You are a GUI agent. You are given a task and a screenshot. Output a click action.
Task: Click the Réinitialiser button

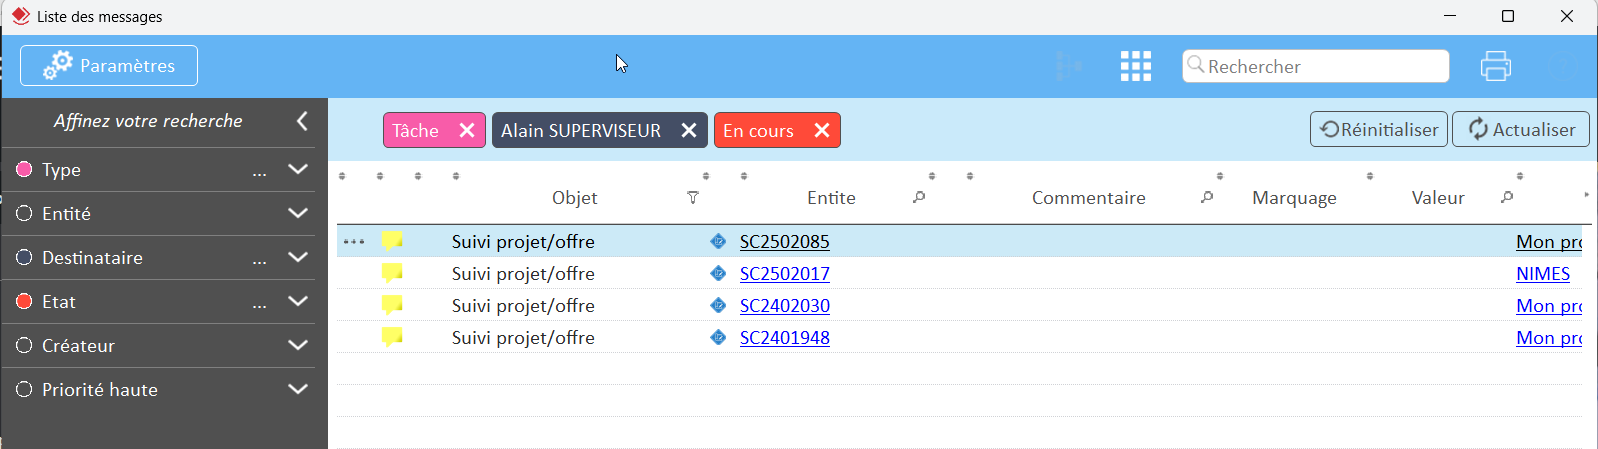tap(1379, 129)
